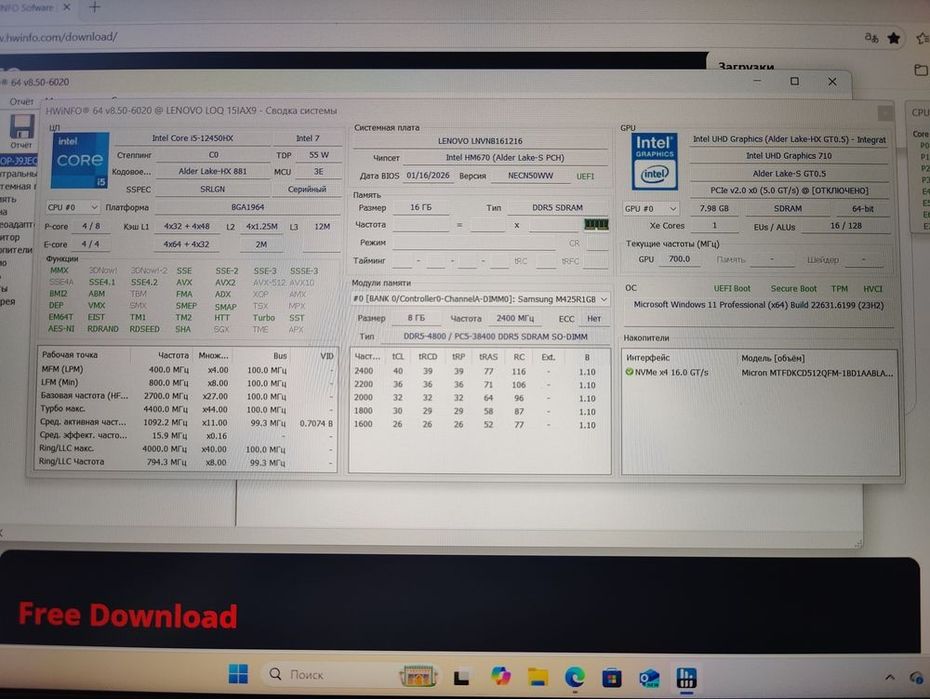
Task: Click the TDP 55 W value
Action: pyautogui.click(x=319, y=155)
